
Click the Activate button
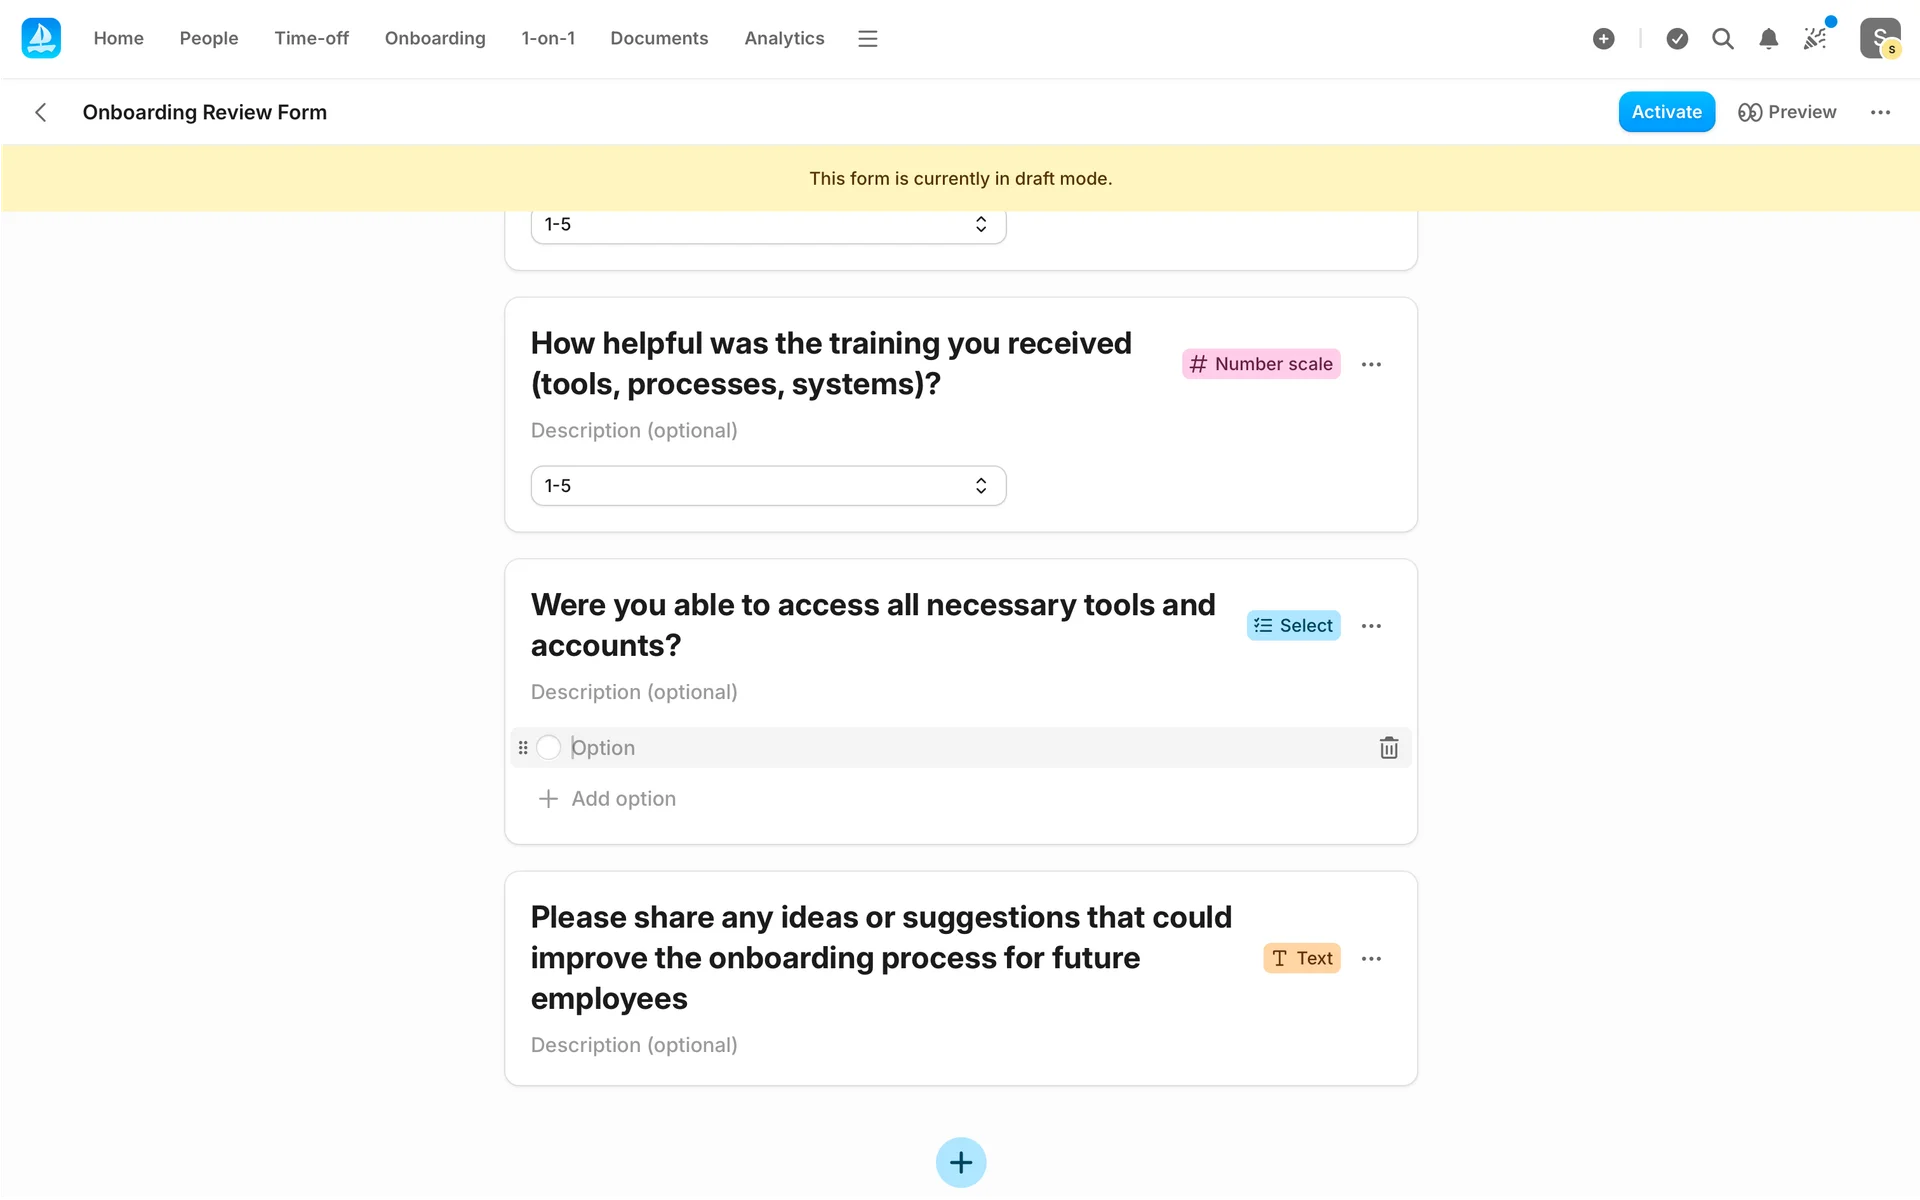point(1665,112)
